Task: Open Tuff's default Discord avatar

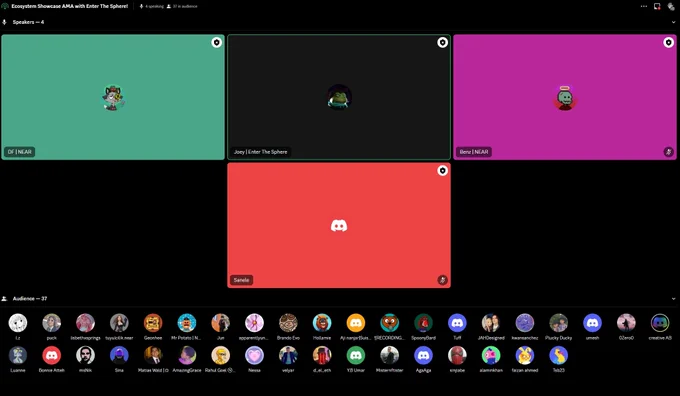Action: 457,323
